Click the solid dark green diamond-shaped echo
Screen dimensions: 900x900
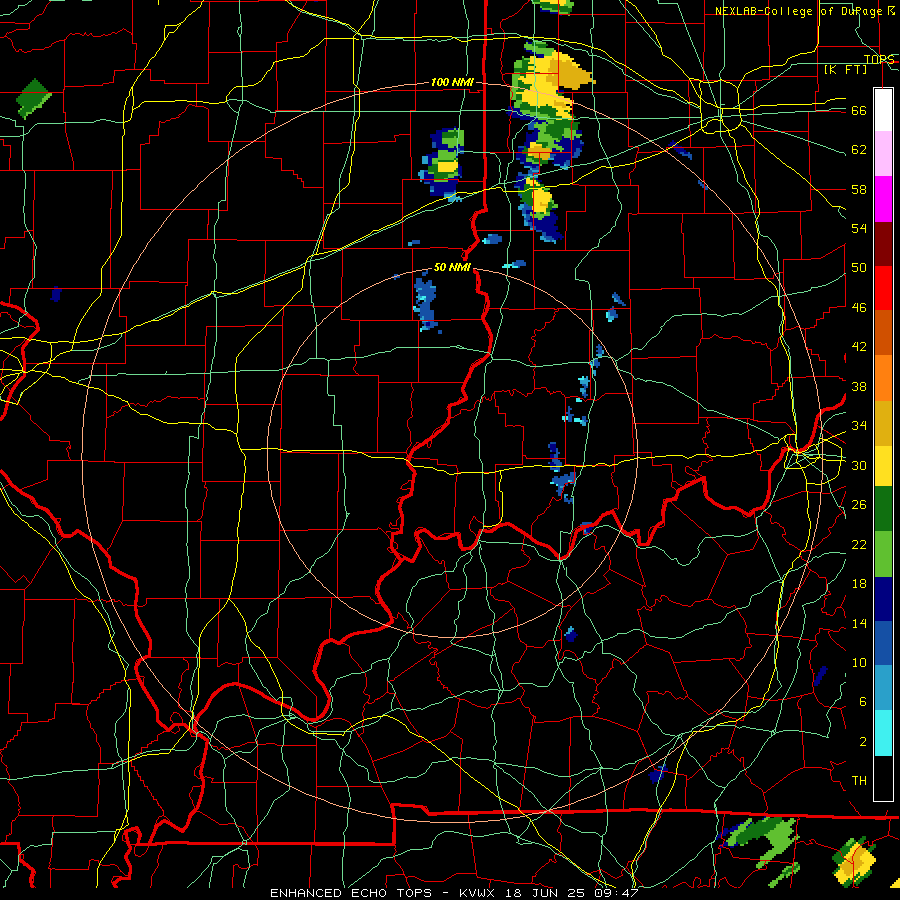tap(33, 98)
